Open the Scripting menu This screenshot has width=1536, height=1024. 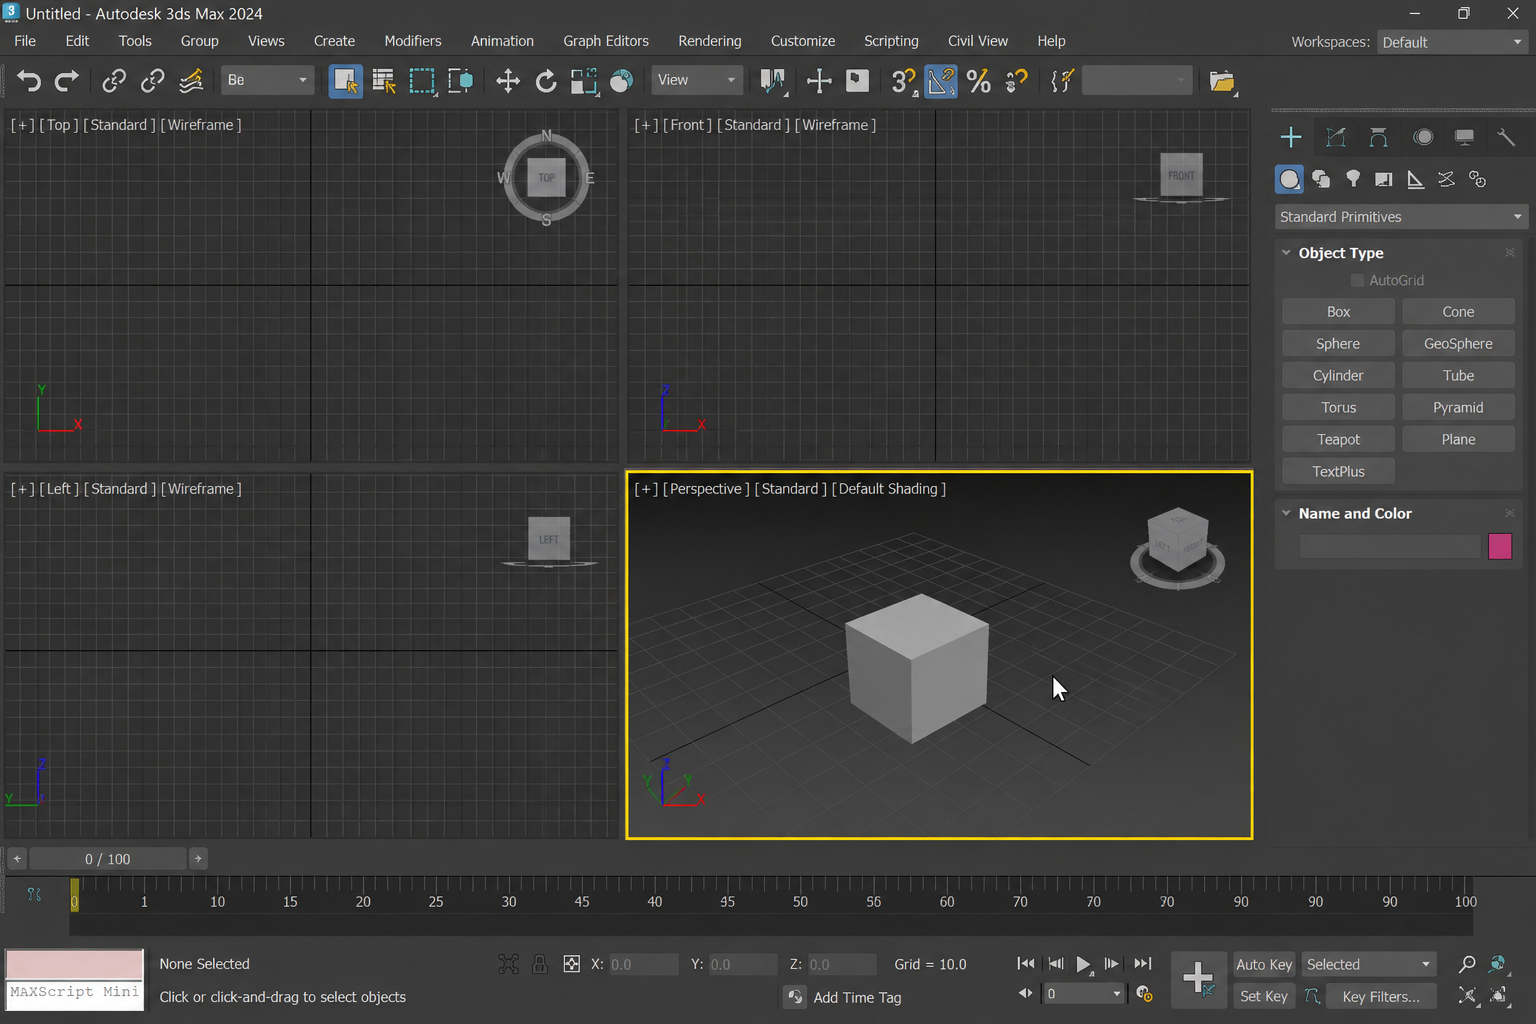pyautogui.click(x=891, y=41)
